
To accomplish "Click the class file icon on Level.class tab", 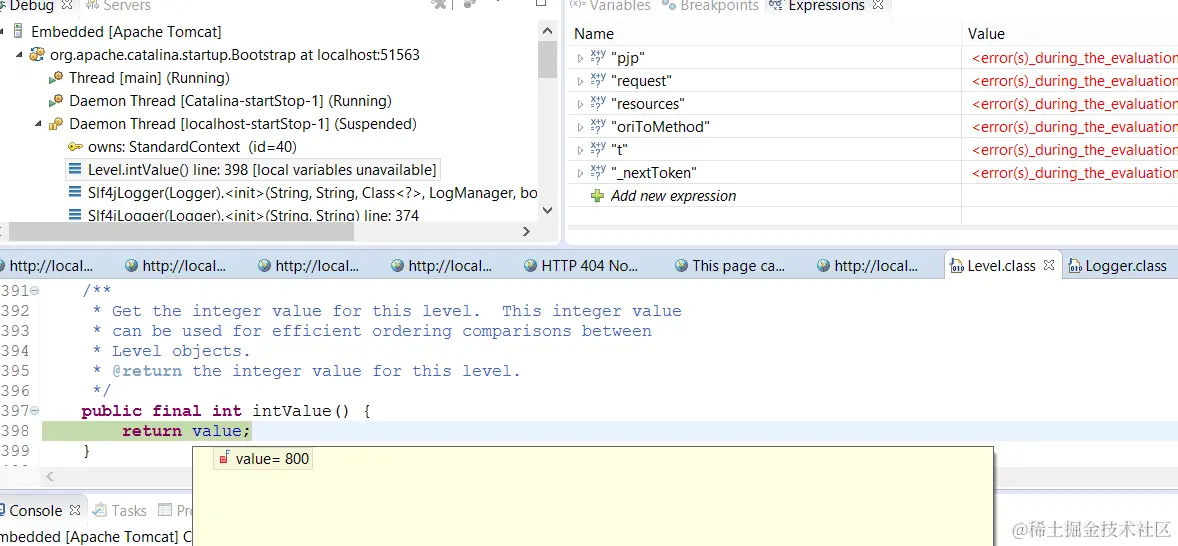I will pos(956,265).
